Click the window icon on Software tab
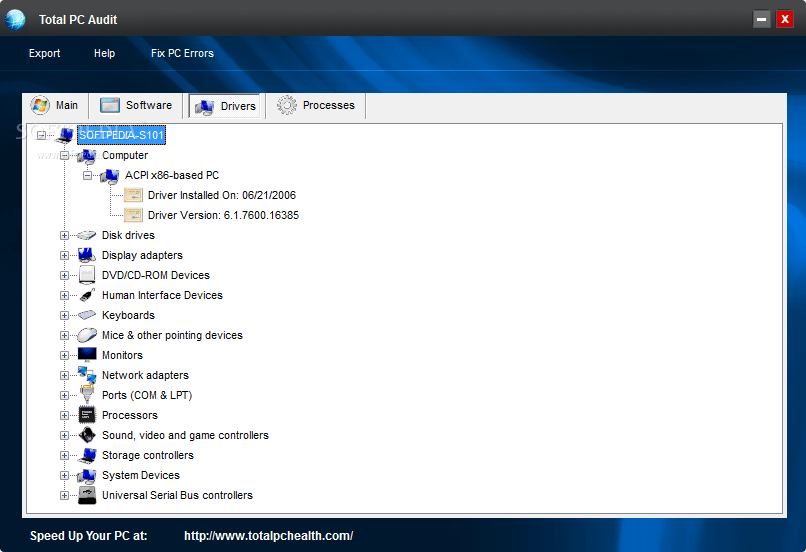806x552 pixels. [109, 105]
